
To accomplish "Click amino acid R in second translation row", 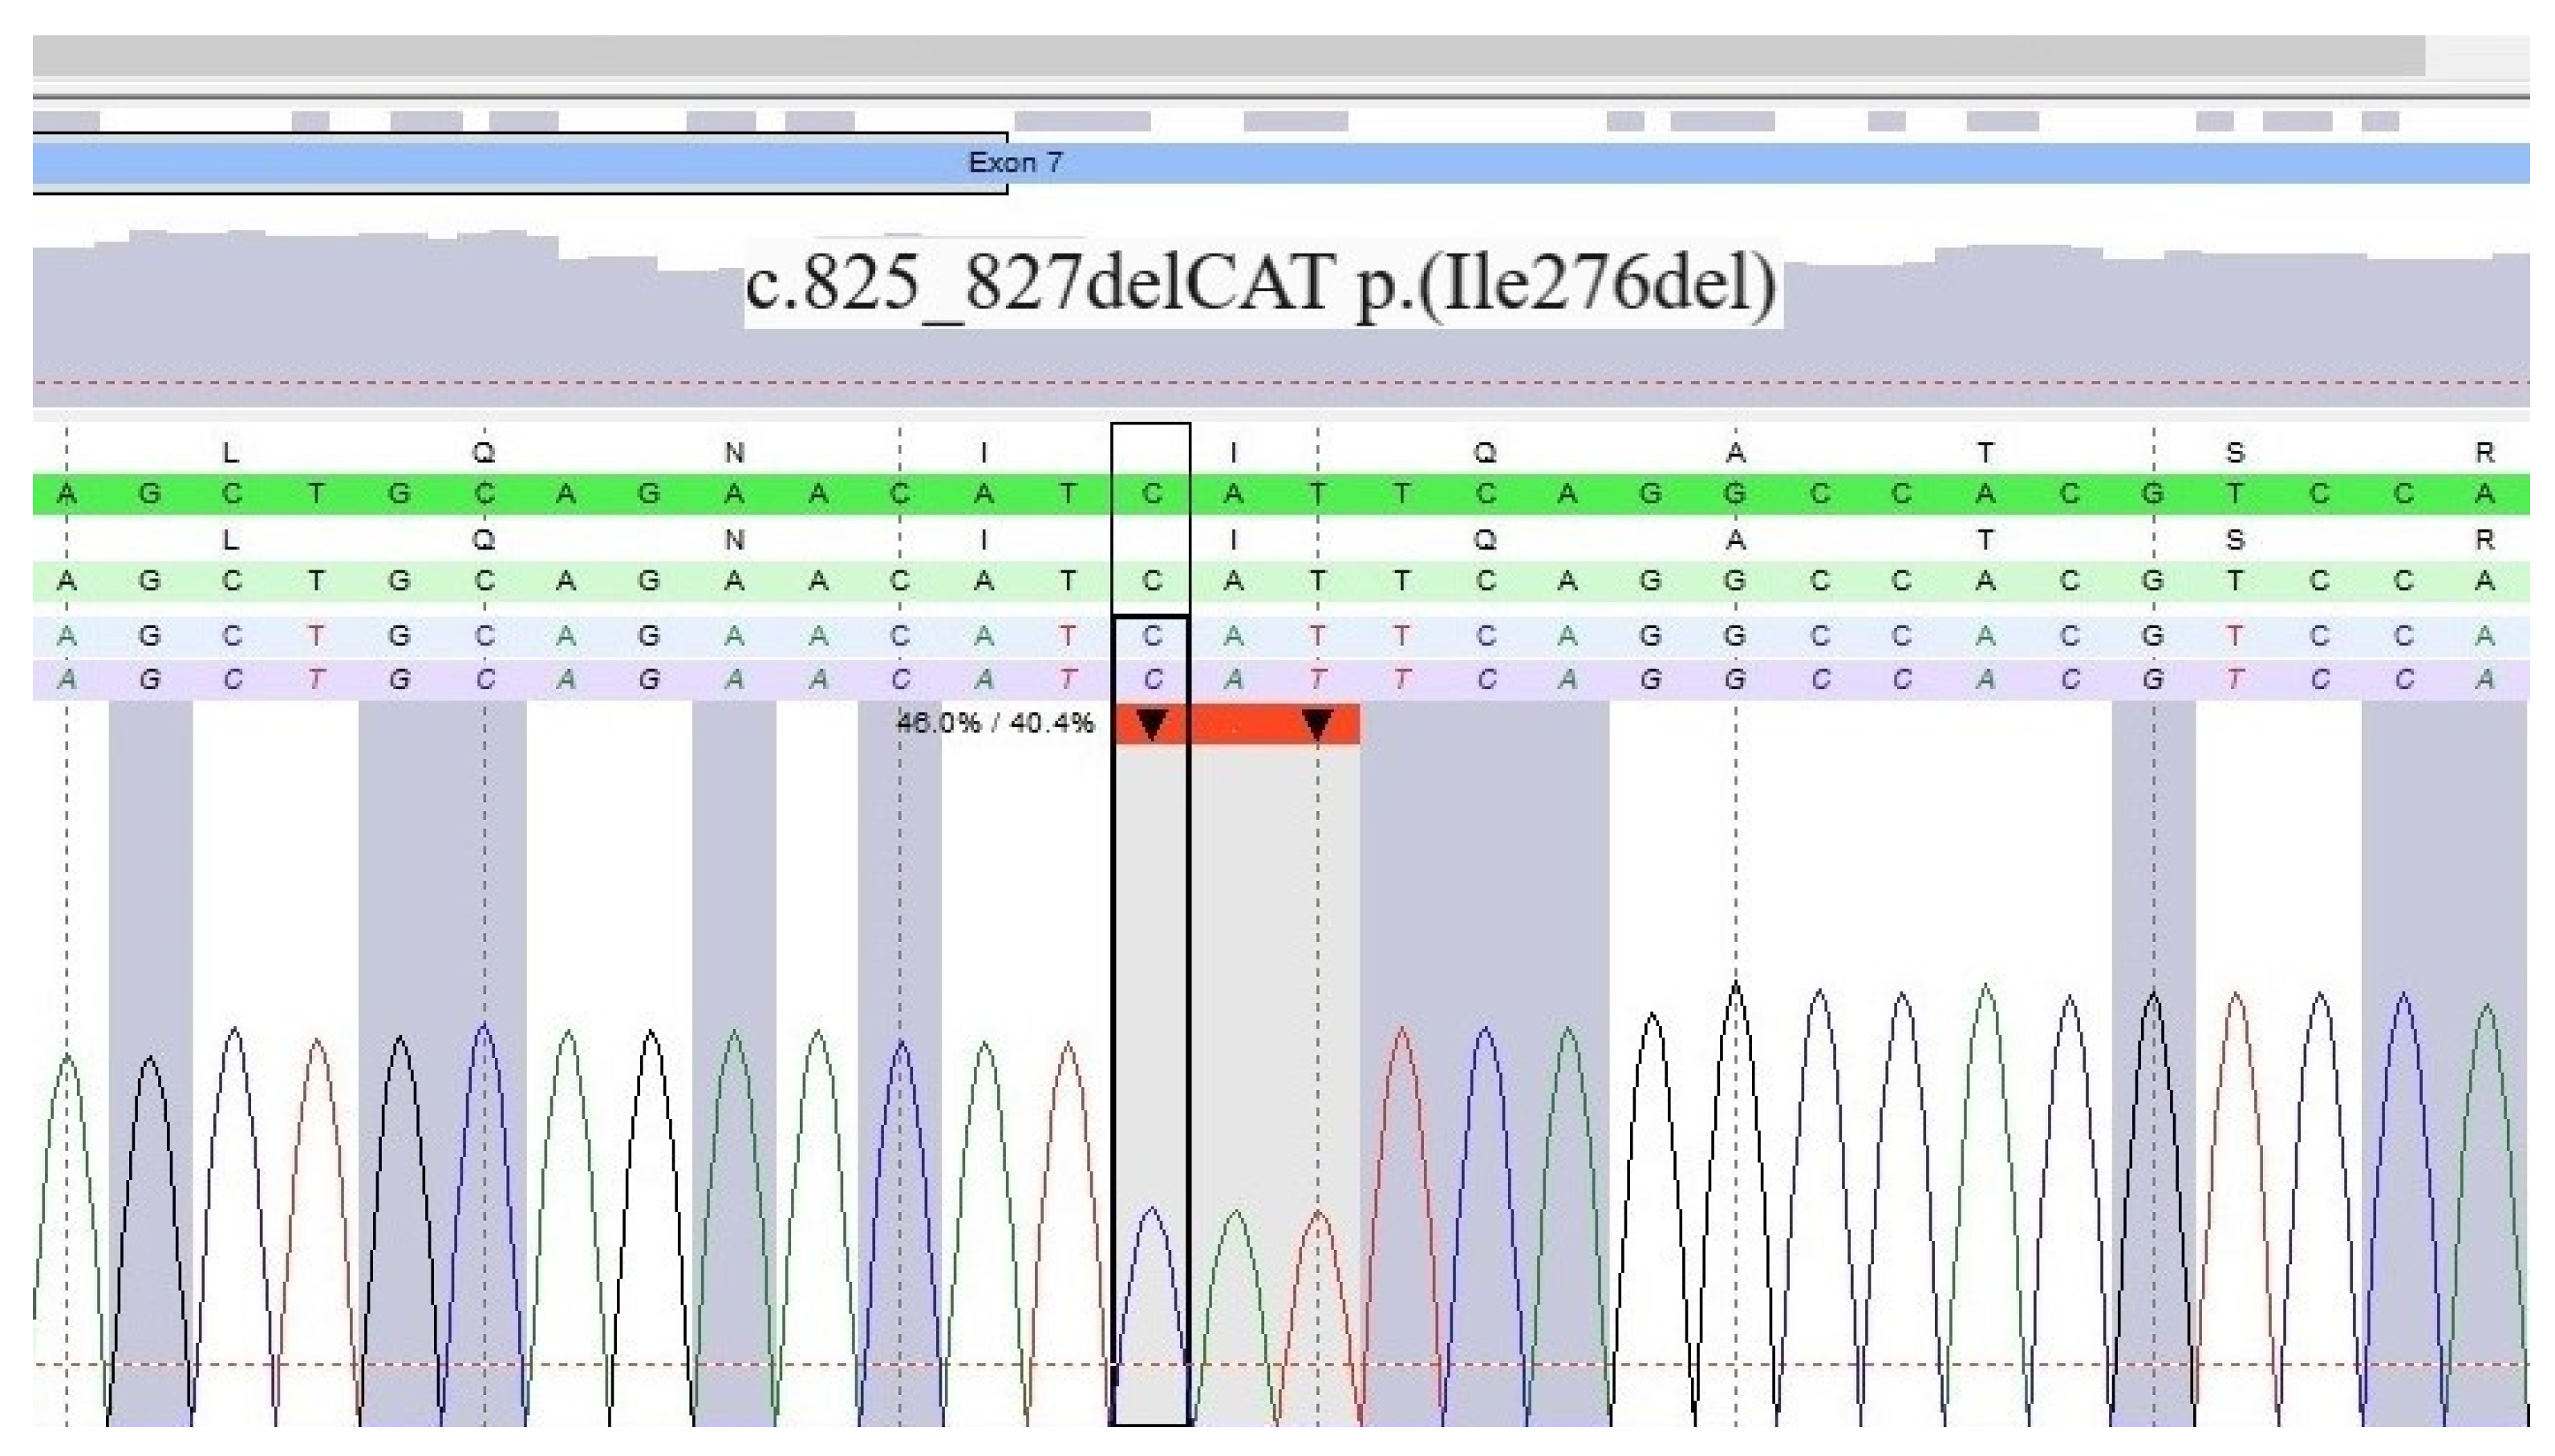I will click(x=2485, y=540).
